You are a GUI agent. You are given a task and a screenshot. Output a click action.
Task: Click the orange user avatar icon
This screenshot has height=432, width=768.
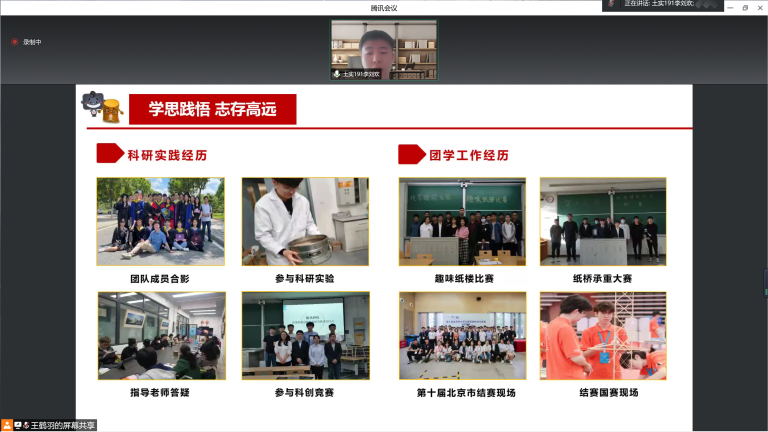[8, 425]
